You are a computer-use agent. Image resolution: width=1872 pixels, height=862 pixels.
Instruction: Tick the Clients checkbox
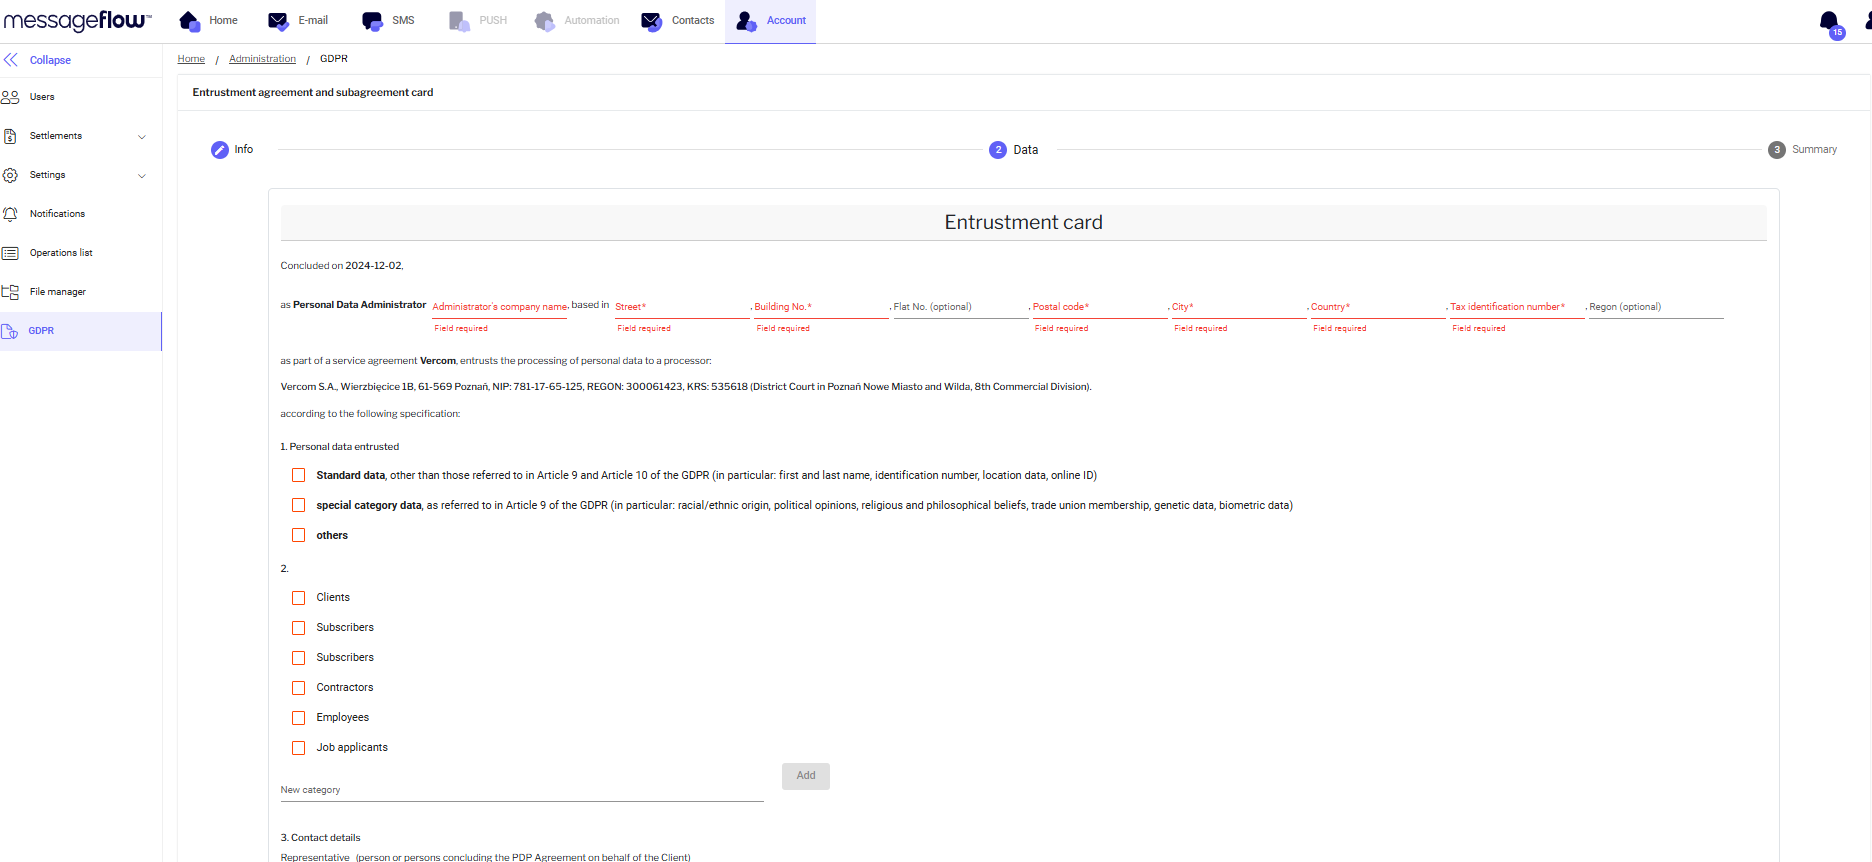coord(298,598)
